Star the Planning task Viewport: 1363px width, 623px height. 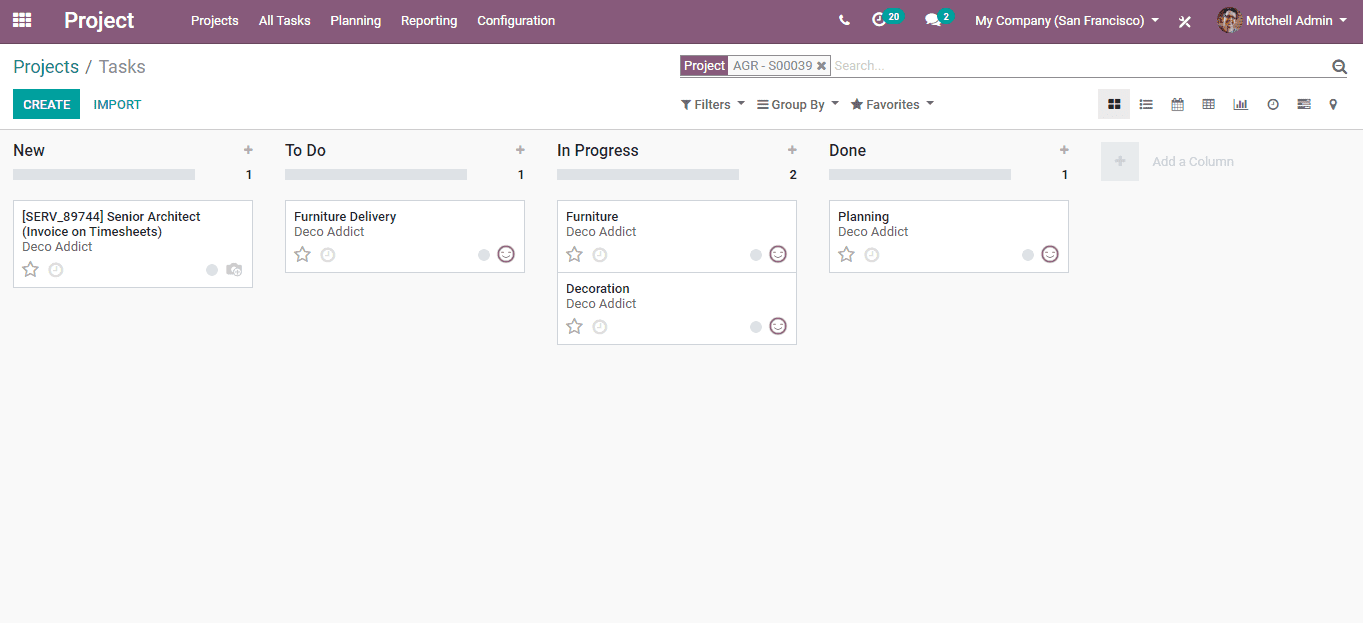(x=847, y=254)
